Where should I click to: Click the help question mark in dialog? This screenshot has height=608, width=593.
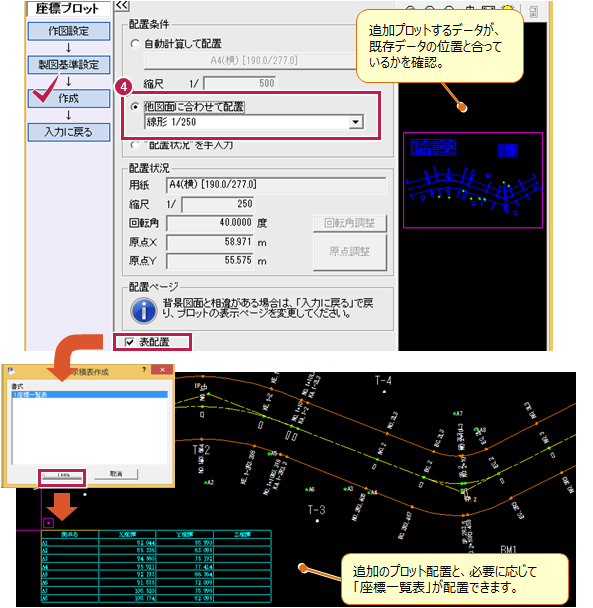[x=144, y=370]
